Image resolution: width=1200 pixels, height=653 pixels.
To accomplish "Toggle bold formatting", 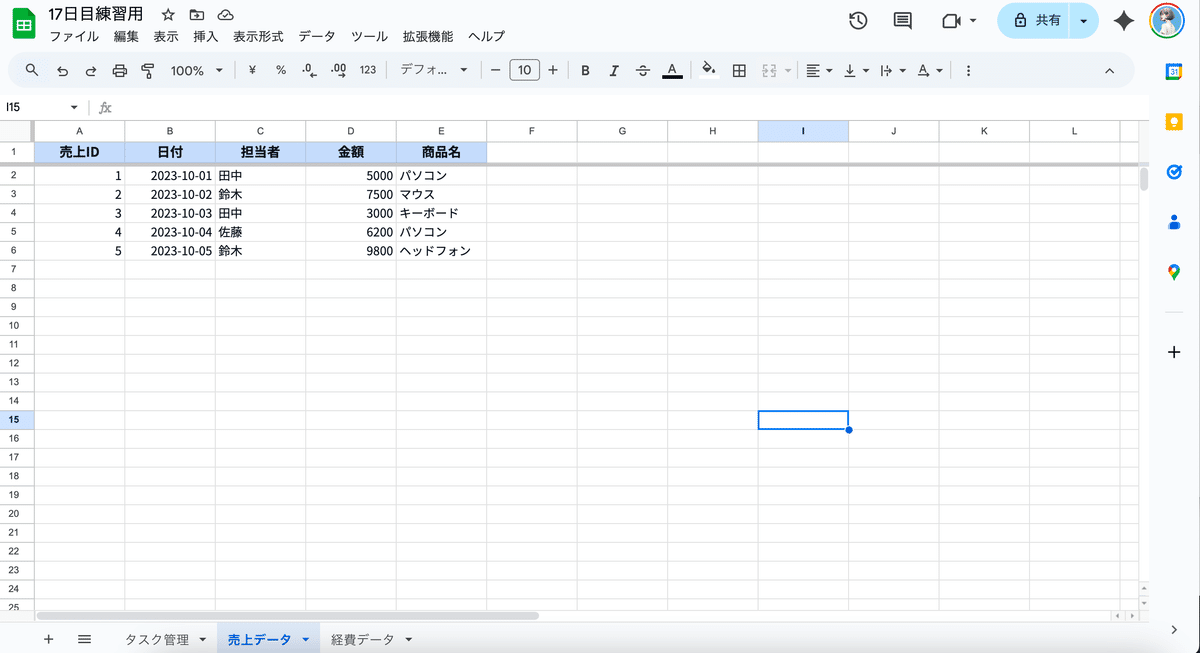I will 585,70.
